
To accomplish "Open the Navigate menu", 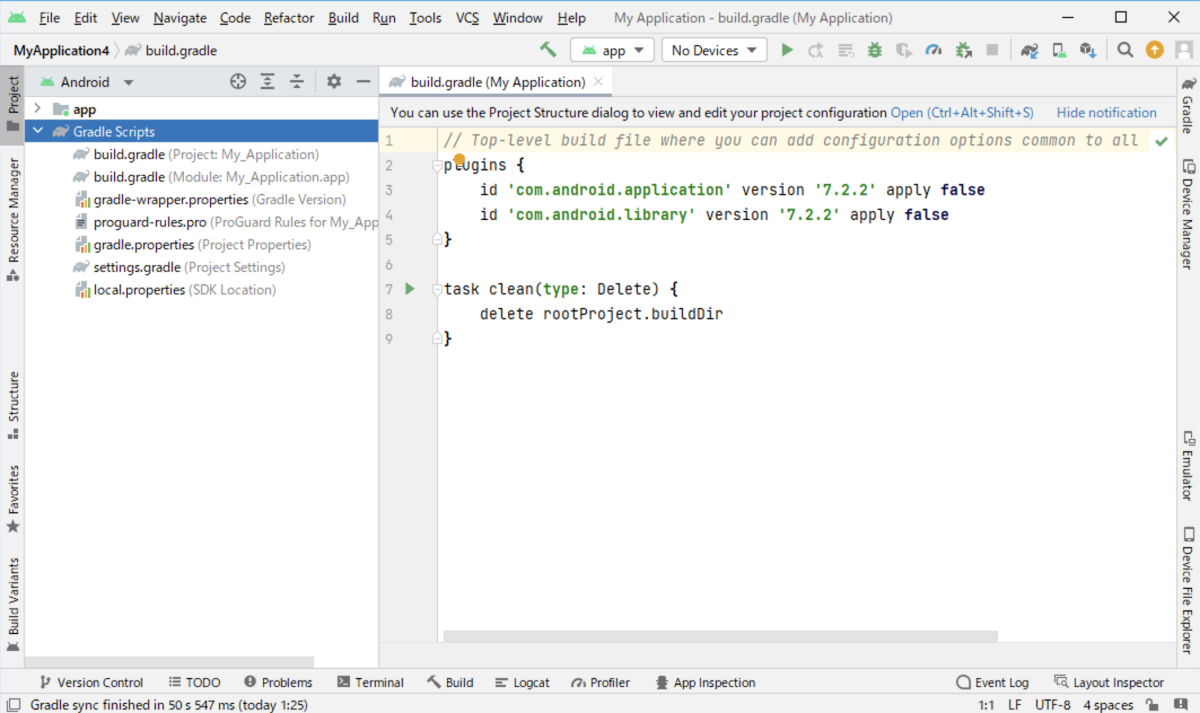I will [180, 18].
